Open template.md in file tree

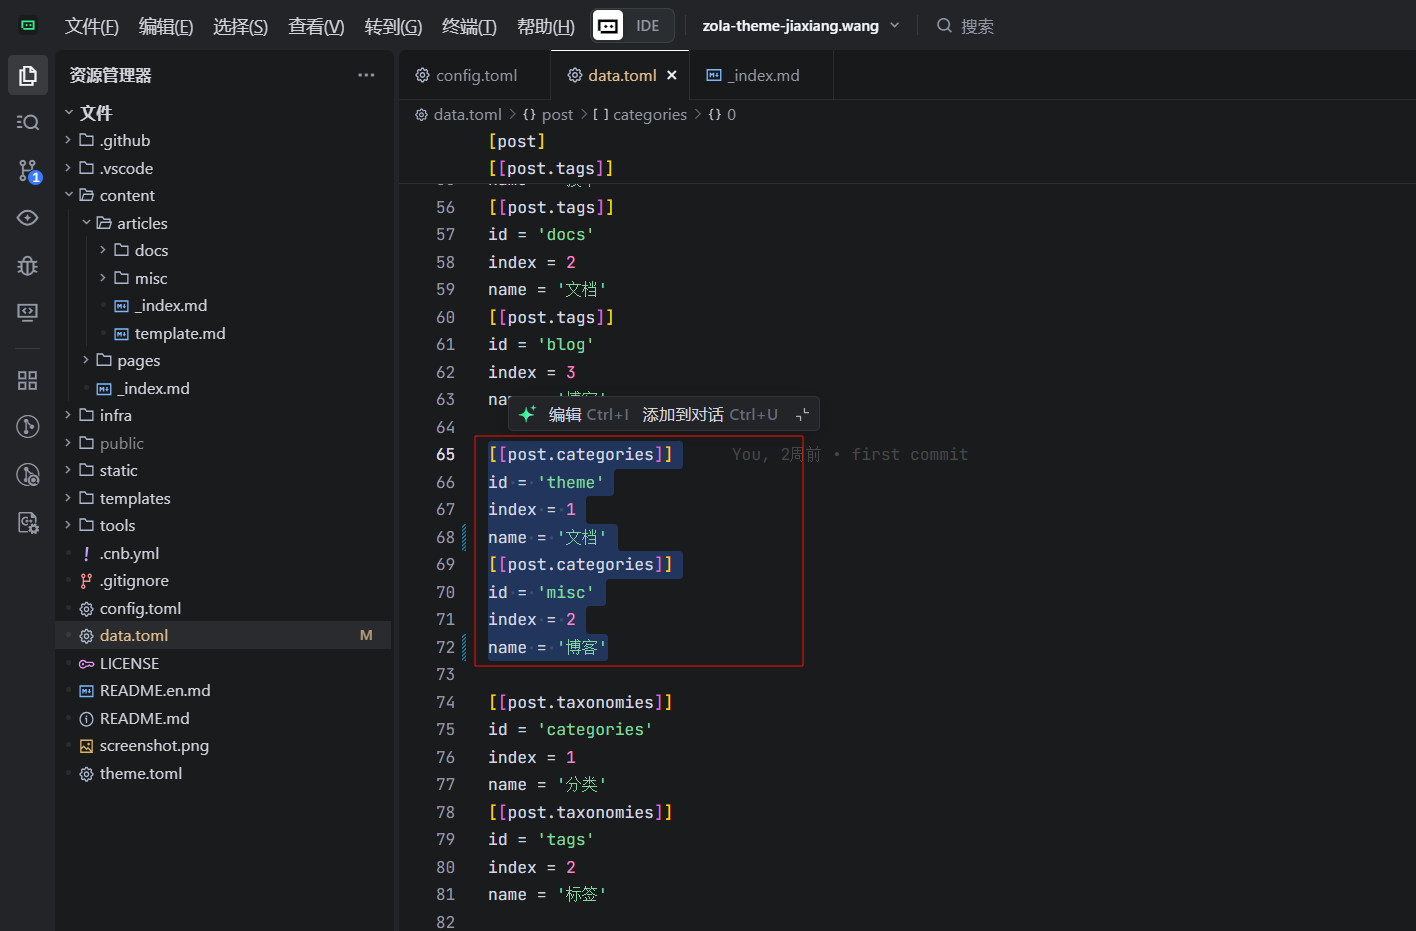pos(223,333)
